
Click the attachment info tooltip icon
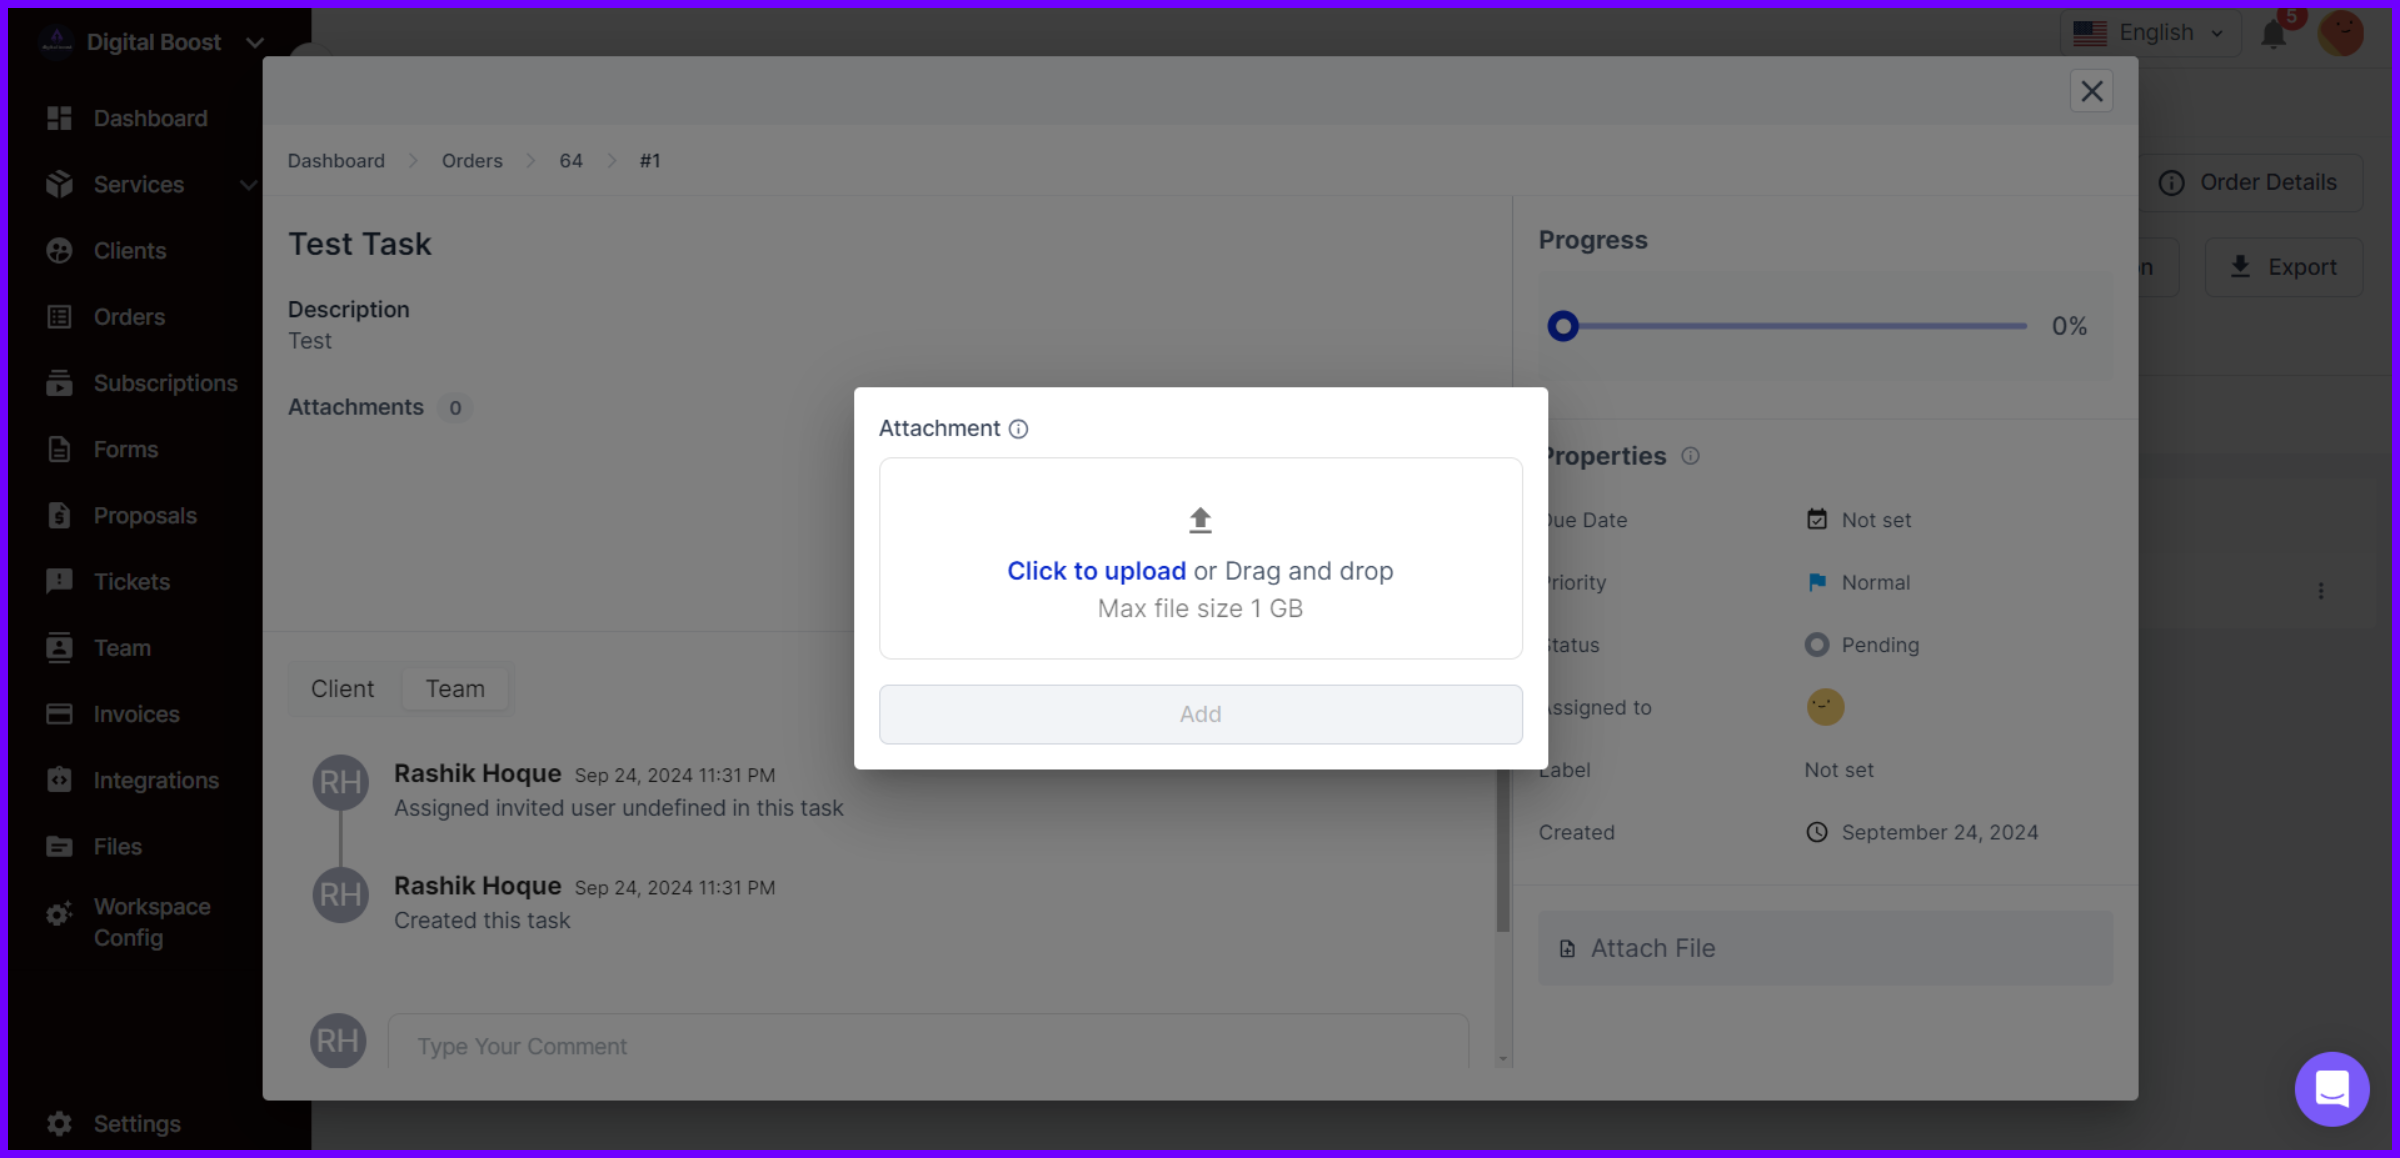pos(1018,428)
